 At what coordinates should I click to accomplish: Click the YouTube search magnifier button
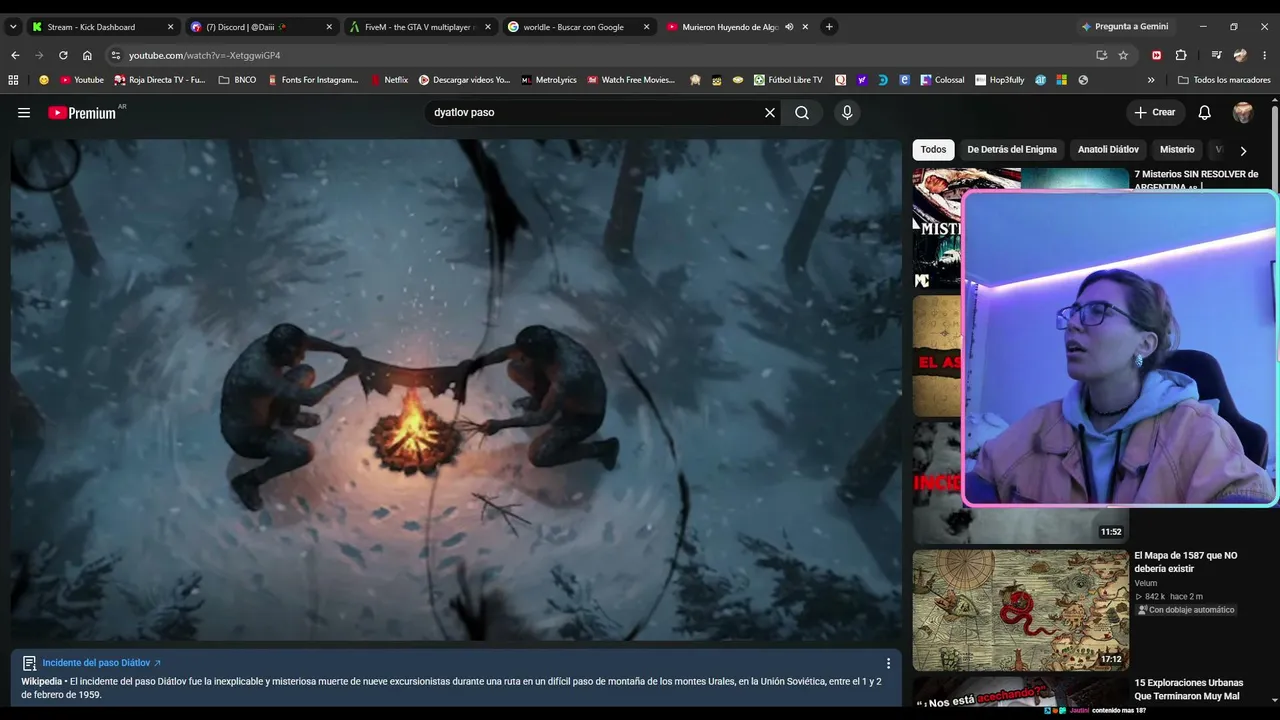pos(802,113)
